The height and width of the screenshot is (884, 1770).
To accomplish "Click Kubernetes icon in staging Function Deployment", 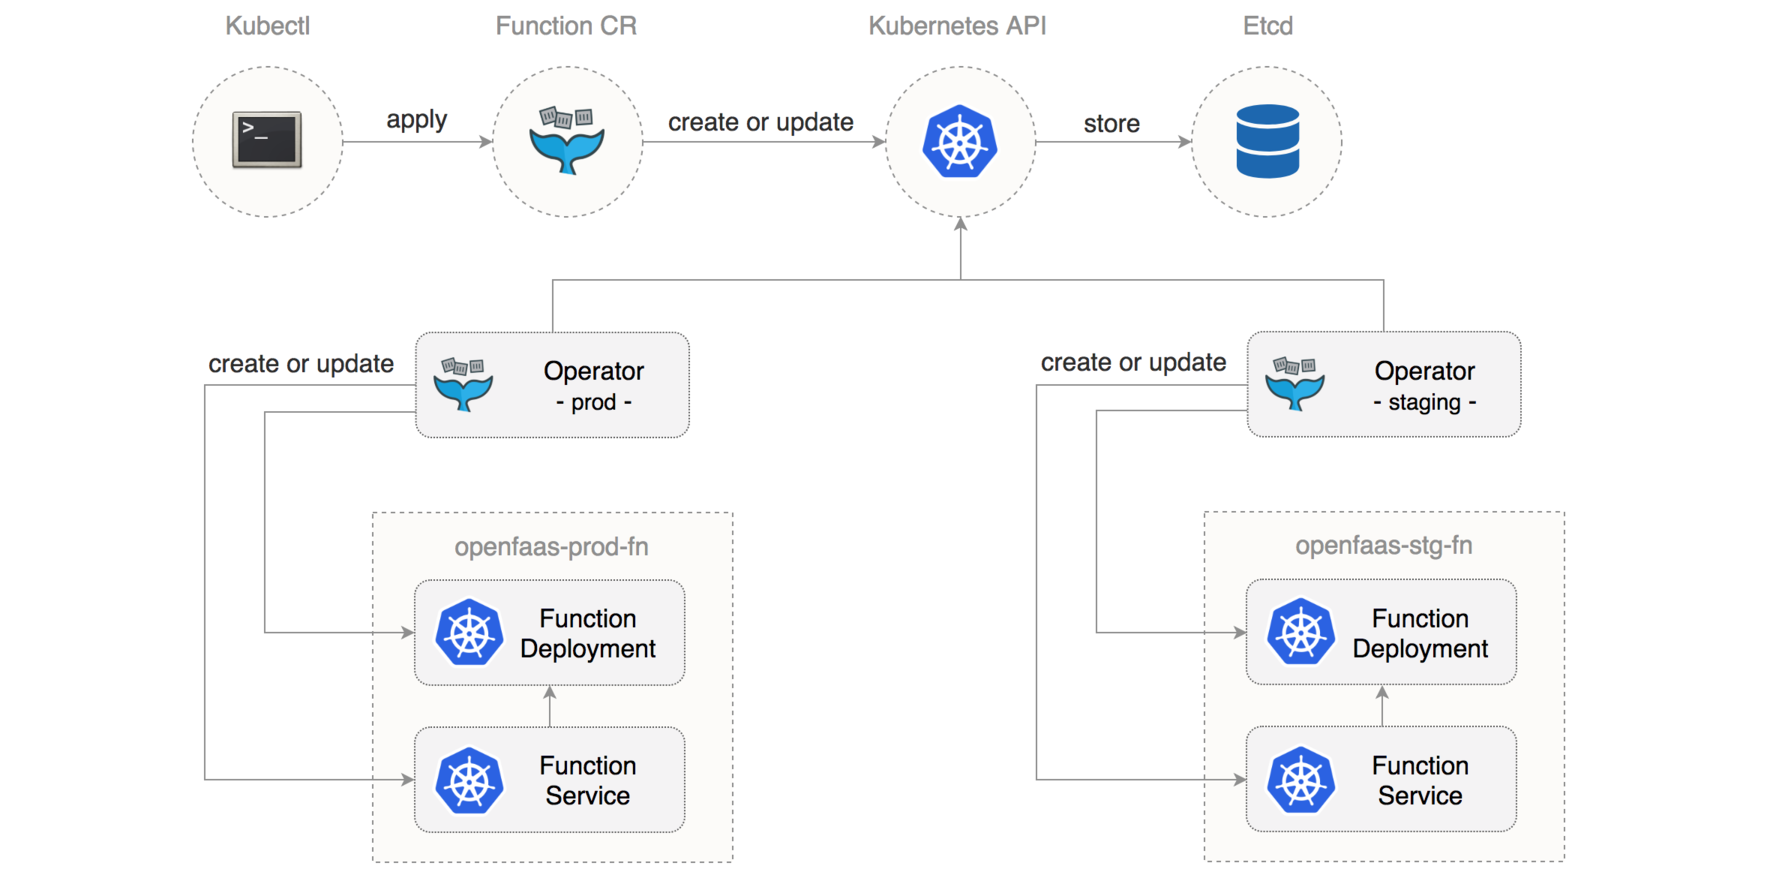I will [x=1301, y=632].
